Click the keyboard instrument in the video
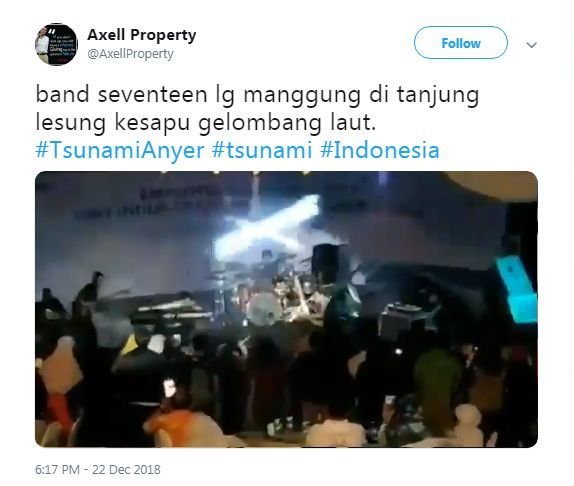The width and height of the screenshot is (574, 486). [x=170, y=312]
